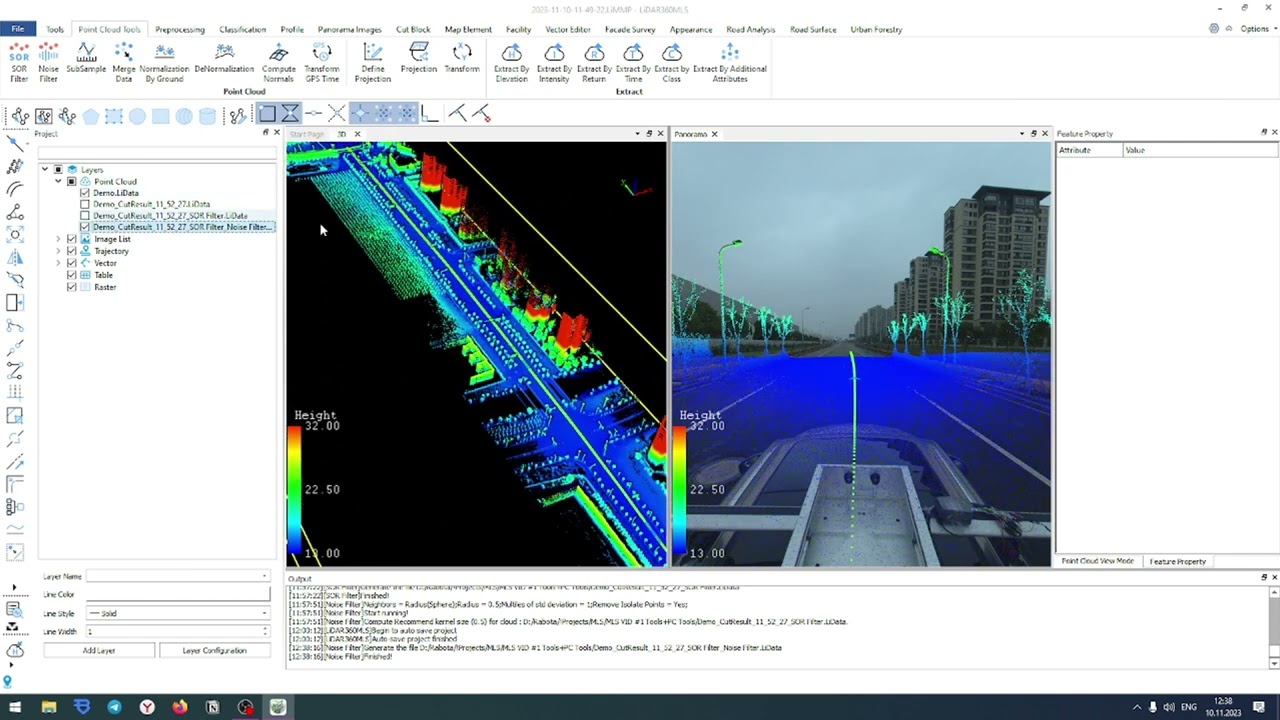
Task: Open Transform GPS Time
Action: click(x=322, y=62)
